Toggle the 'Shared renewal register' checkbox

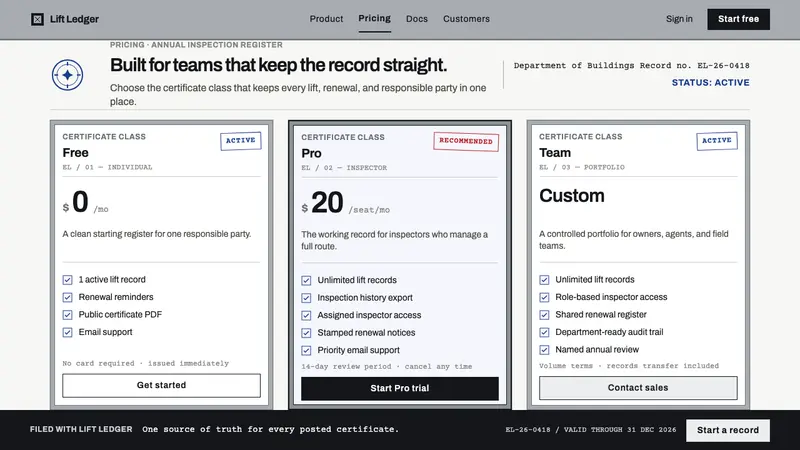click(544, 315)
